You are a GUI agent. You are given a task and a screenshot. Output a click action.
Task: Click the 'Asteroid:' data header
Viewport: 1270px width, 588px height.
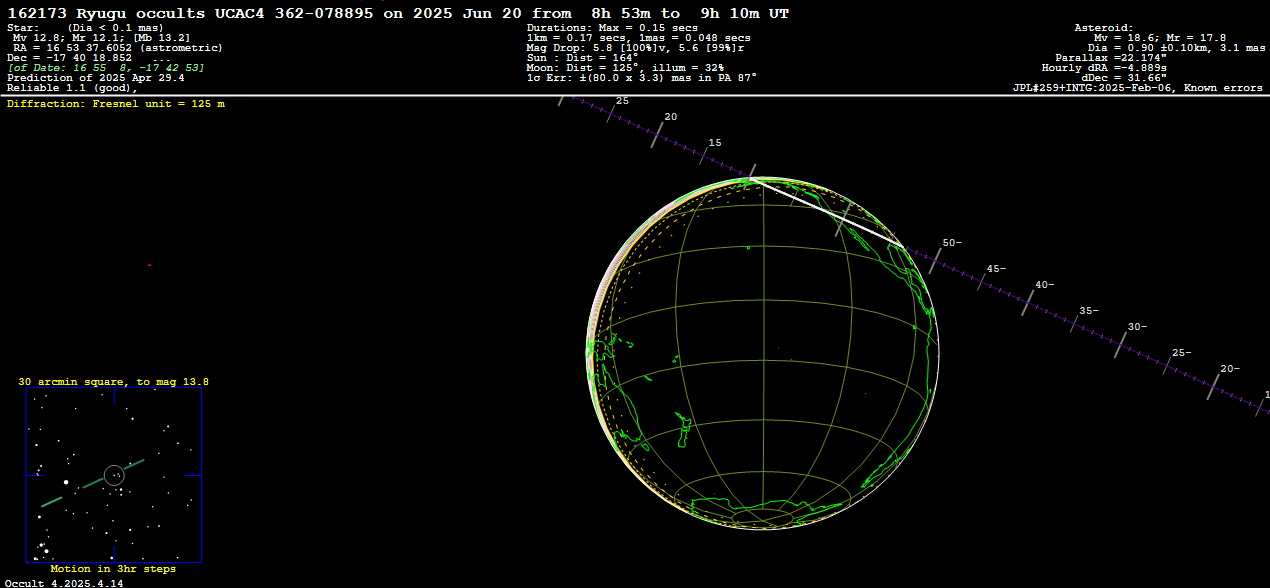pos(1103,28)
